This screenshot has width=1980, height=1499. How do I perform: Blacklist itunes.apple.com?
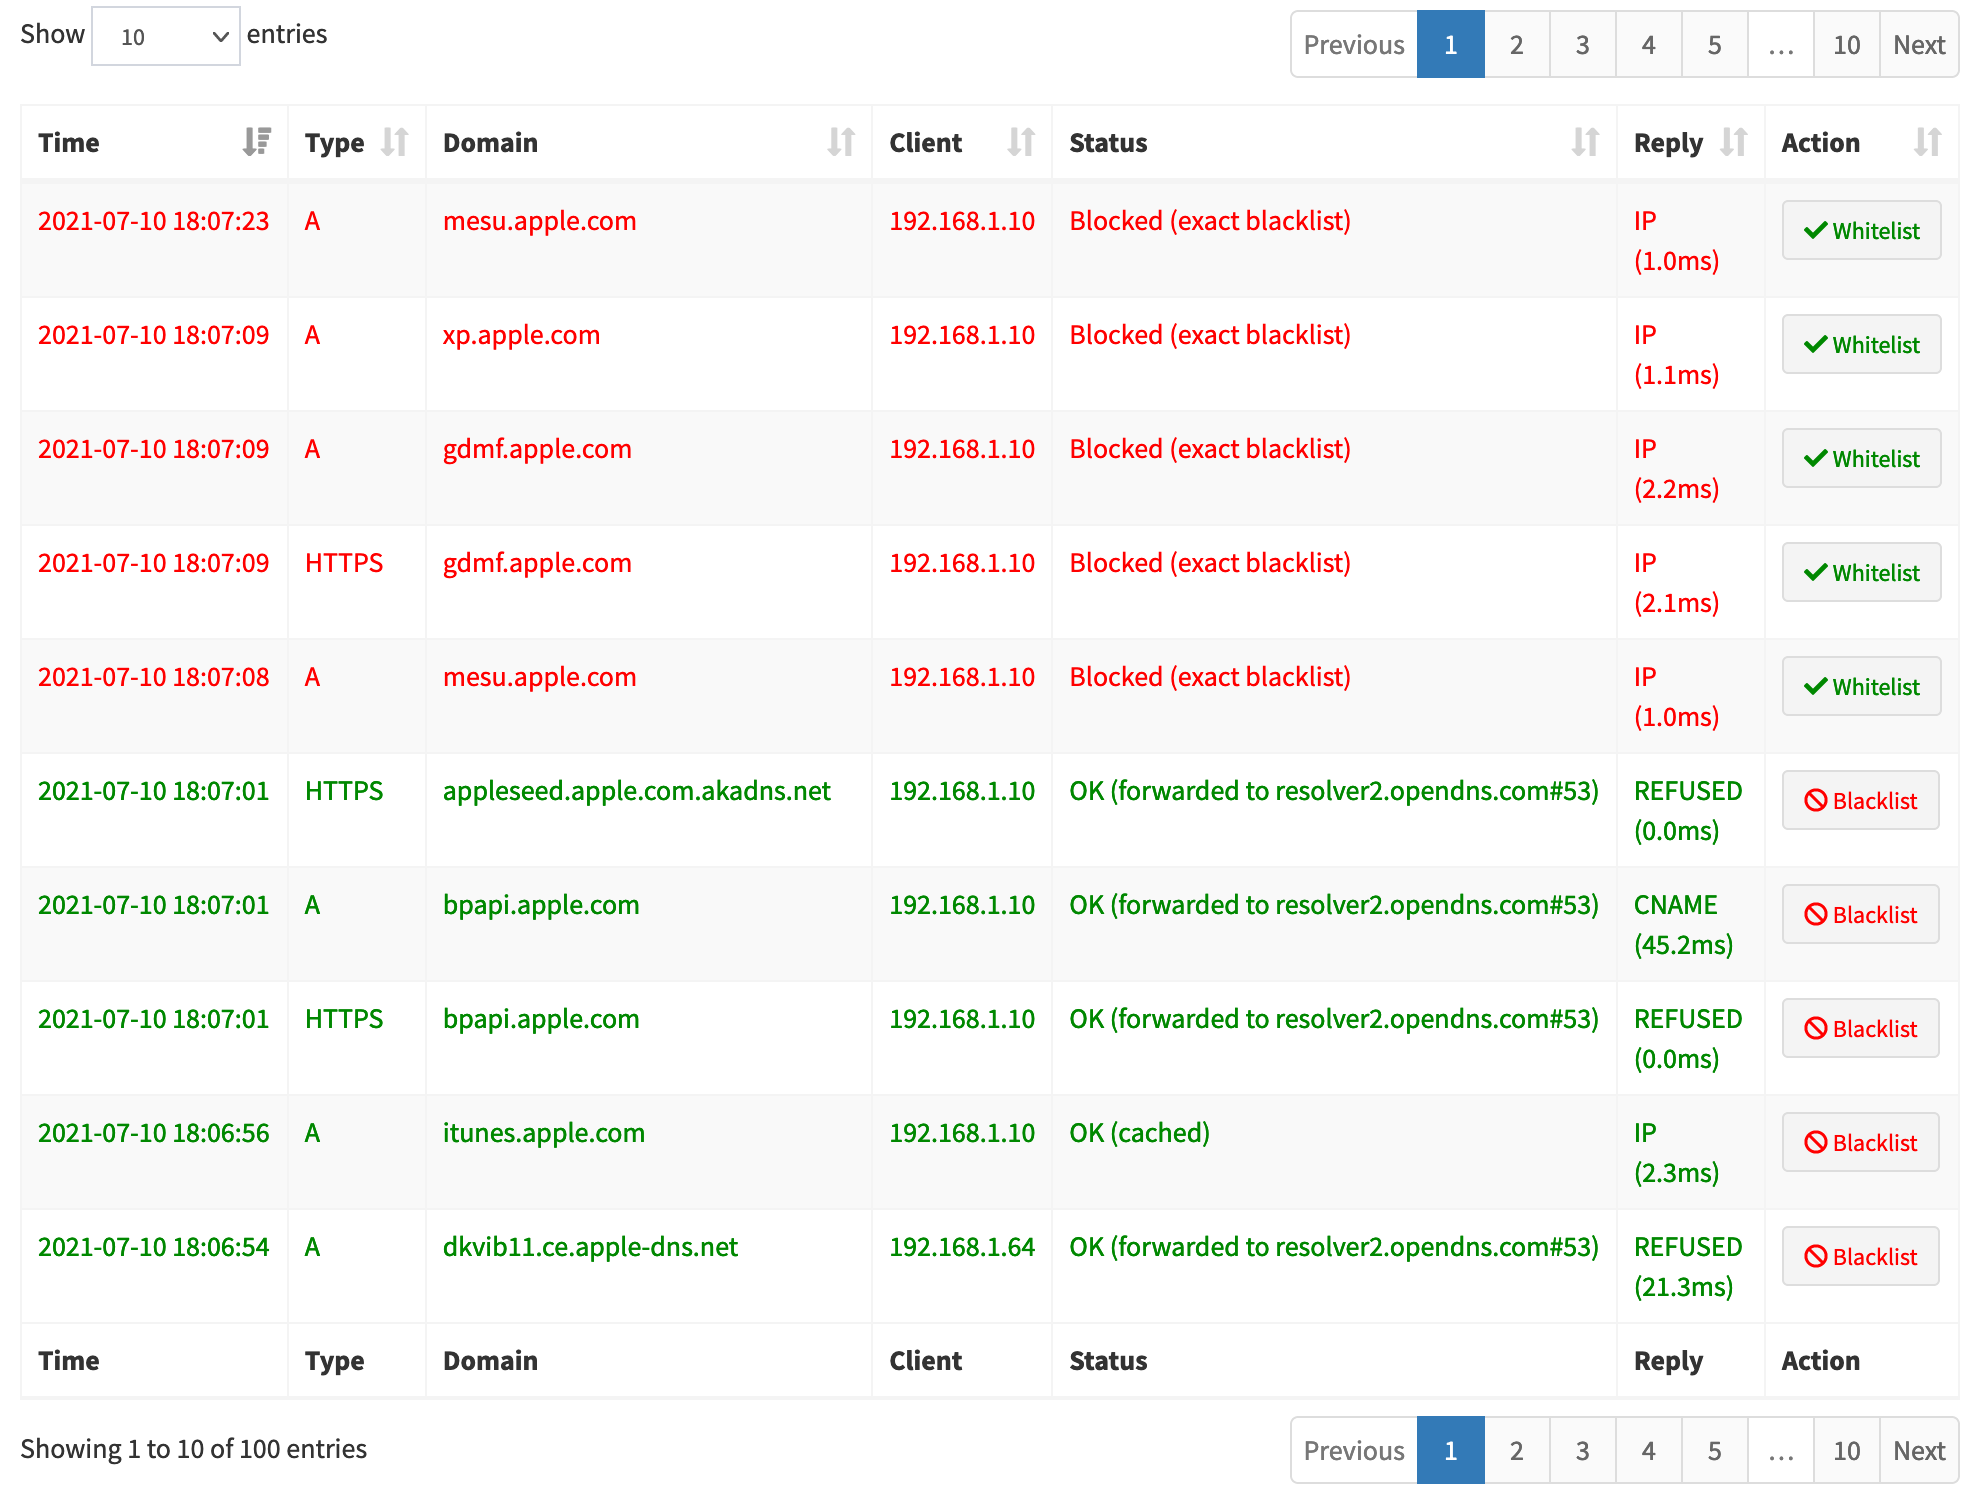(x=1860, y=1142)
